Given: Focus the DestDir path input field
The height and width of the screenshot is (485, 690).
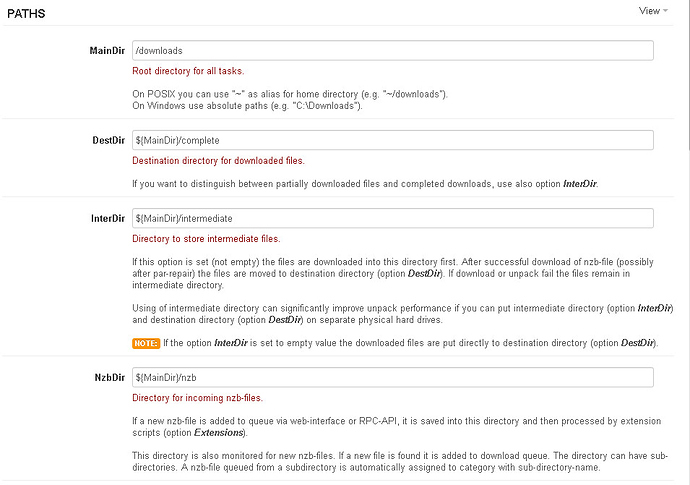Looking at the screenshot, I should tap(392, 141).
